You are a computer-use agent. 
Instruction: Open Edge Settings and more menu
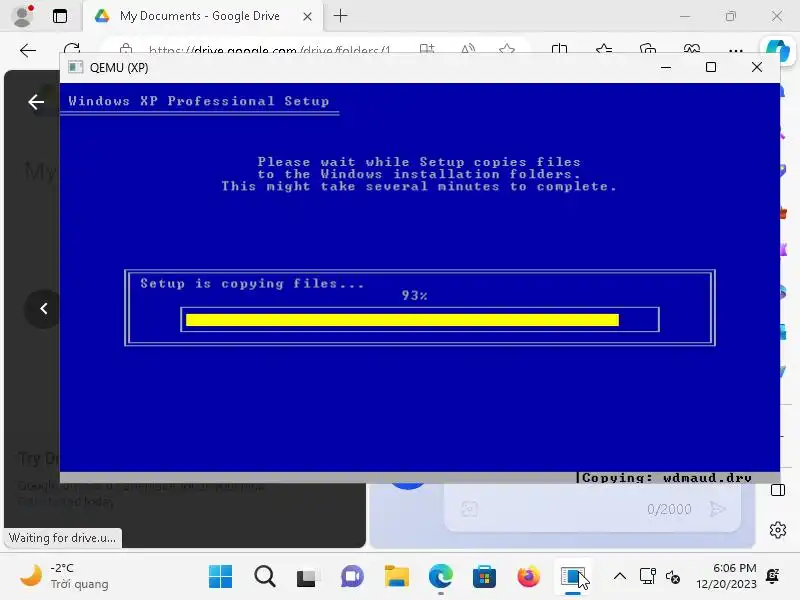(x=736, y=50)
